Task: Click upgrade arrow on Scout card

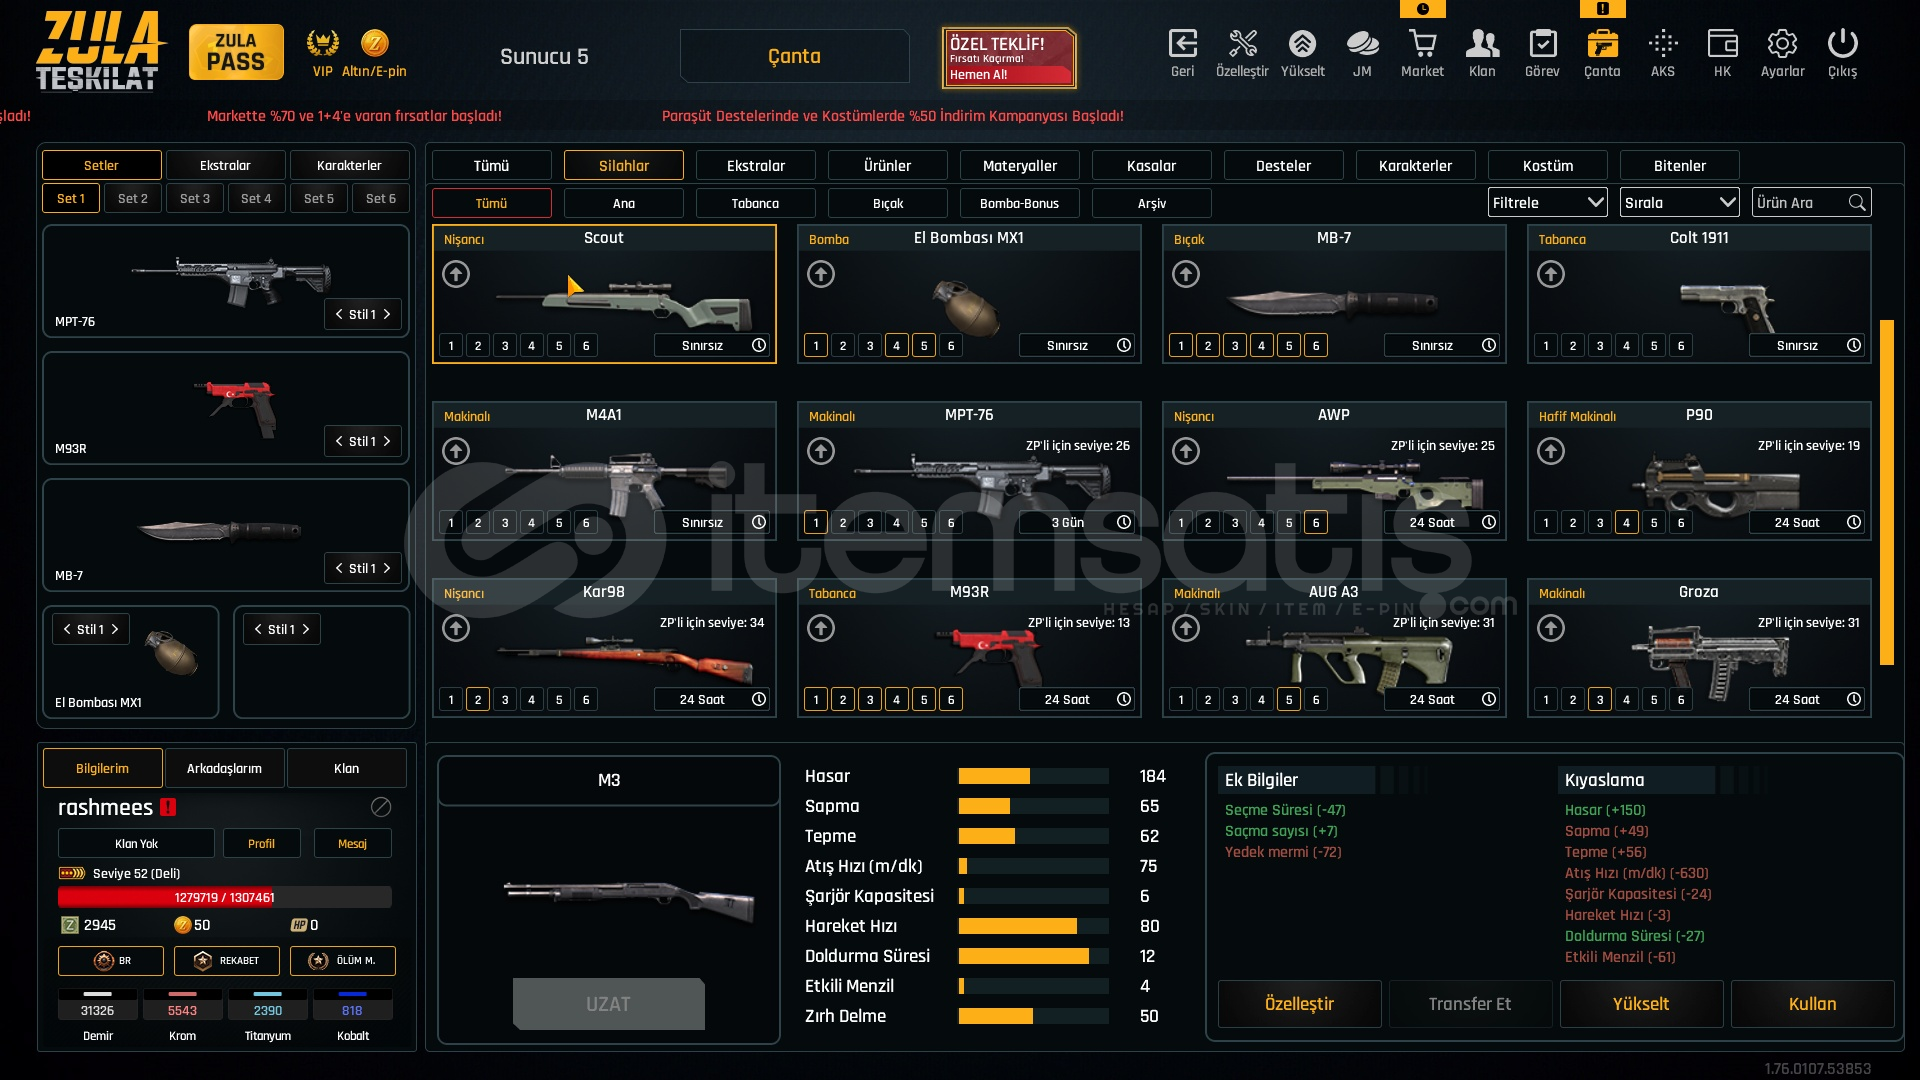Action: point(456,274)
